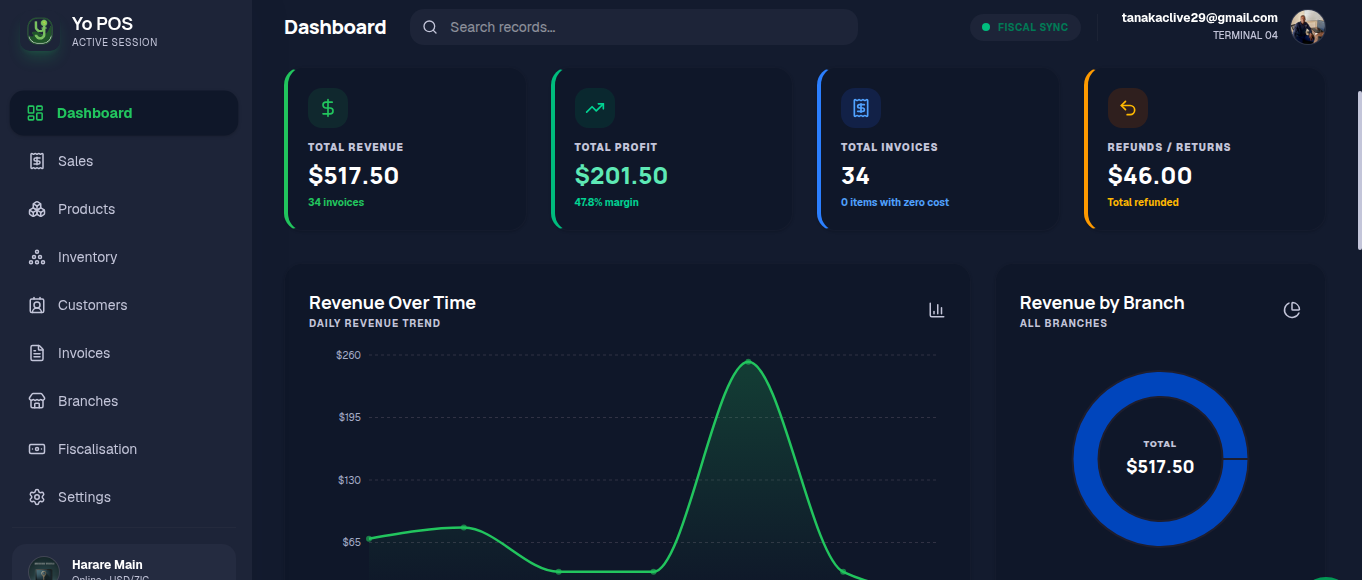Click the bar chart icon on Revenue Over Time
This screenshot has width=1362, height=580.
pyautogui.click(x=937, y=310)
